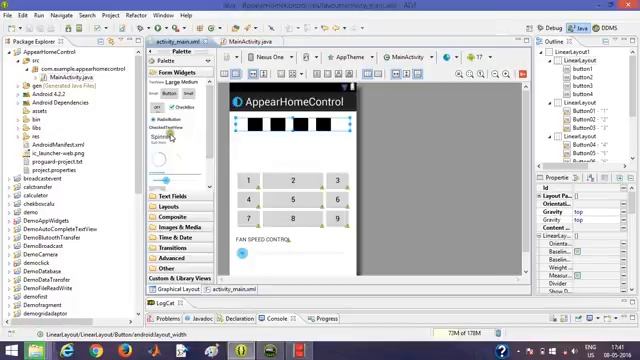Switch to the activity_main.xml source tab
640x360 pixels.
click(x=231, y=289)
